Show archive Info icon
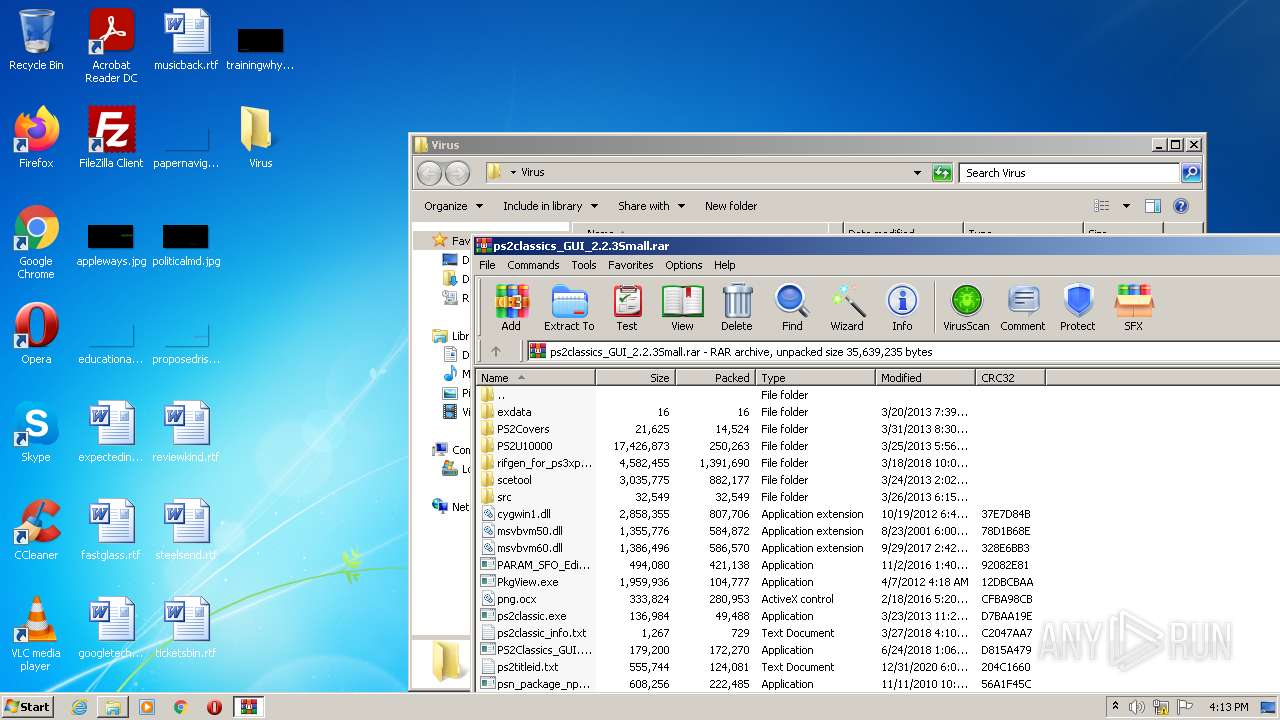 point(902,307)
